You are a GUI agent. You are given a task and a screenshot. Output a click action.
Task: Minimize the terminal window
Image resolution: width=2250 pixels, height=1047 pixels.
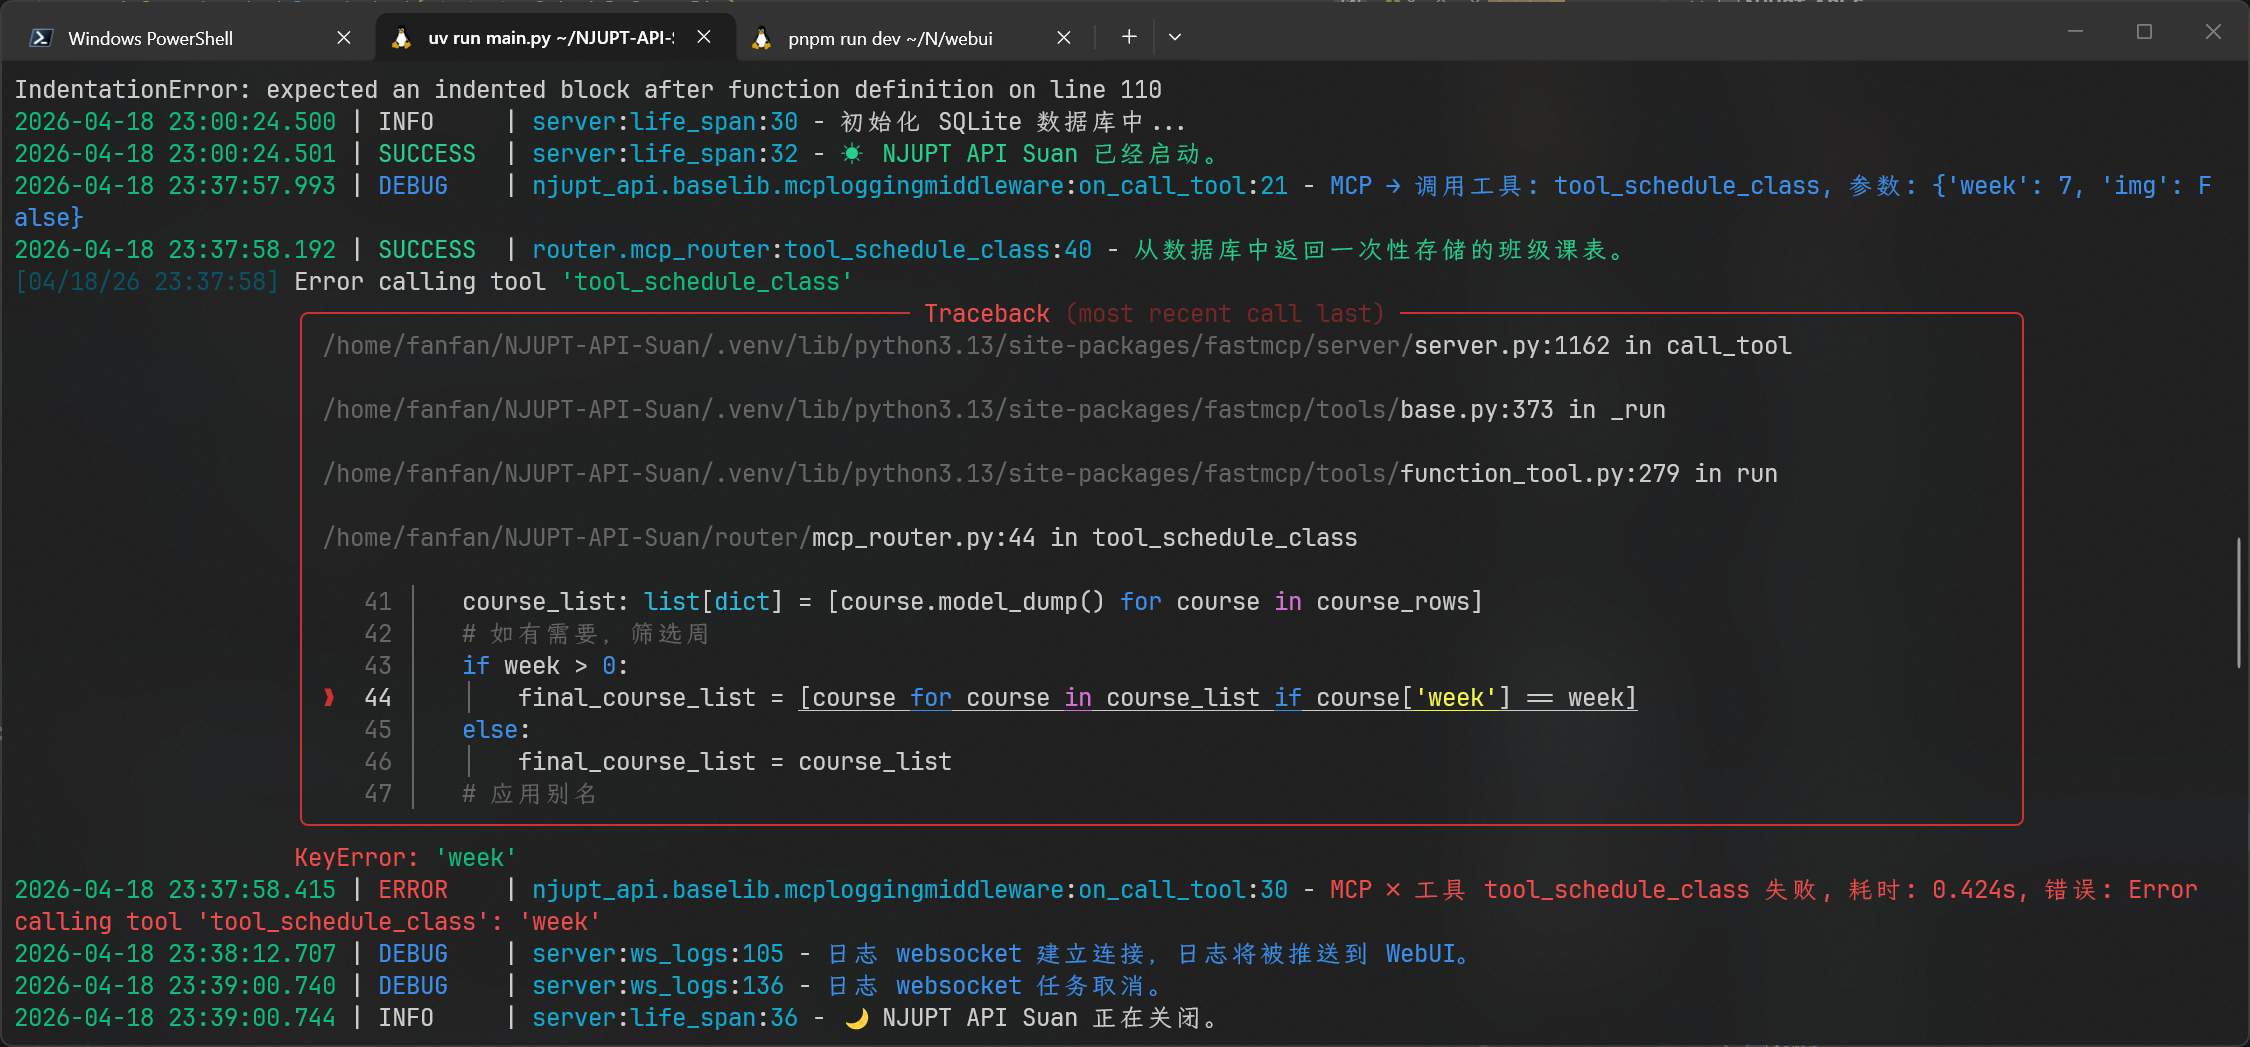2075,32
